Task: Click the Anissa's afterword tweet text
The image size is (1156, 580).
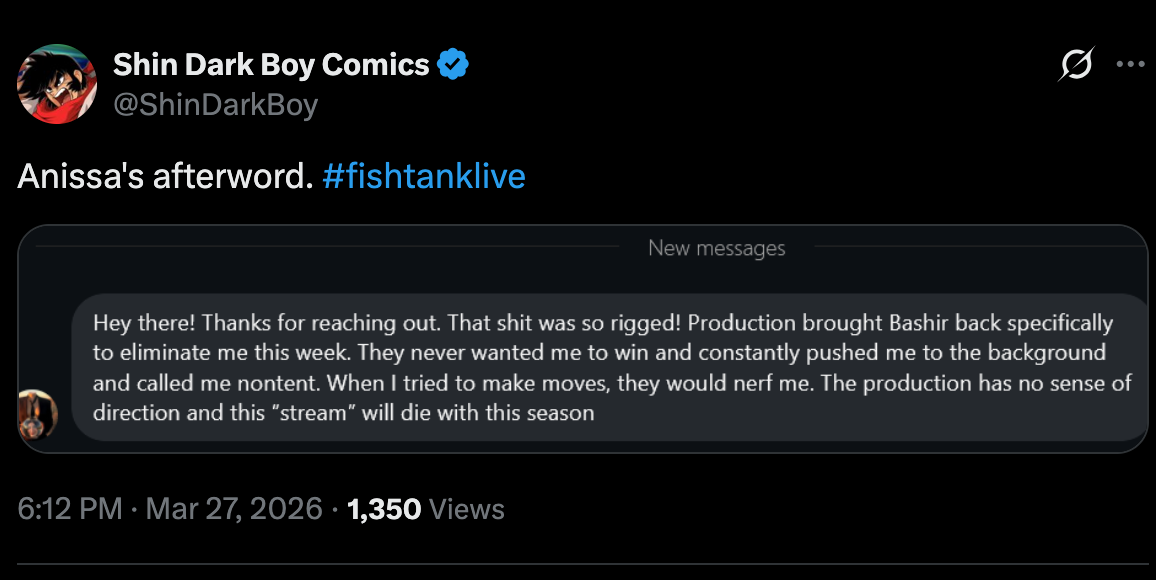Action: [166, 176]
